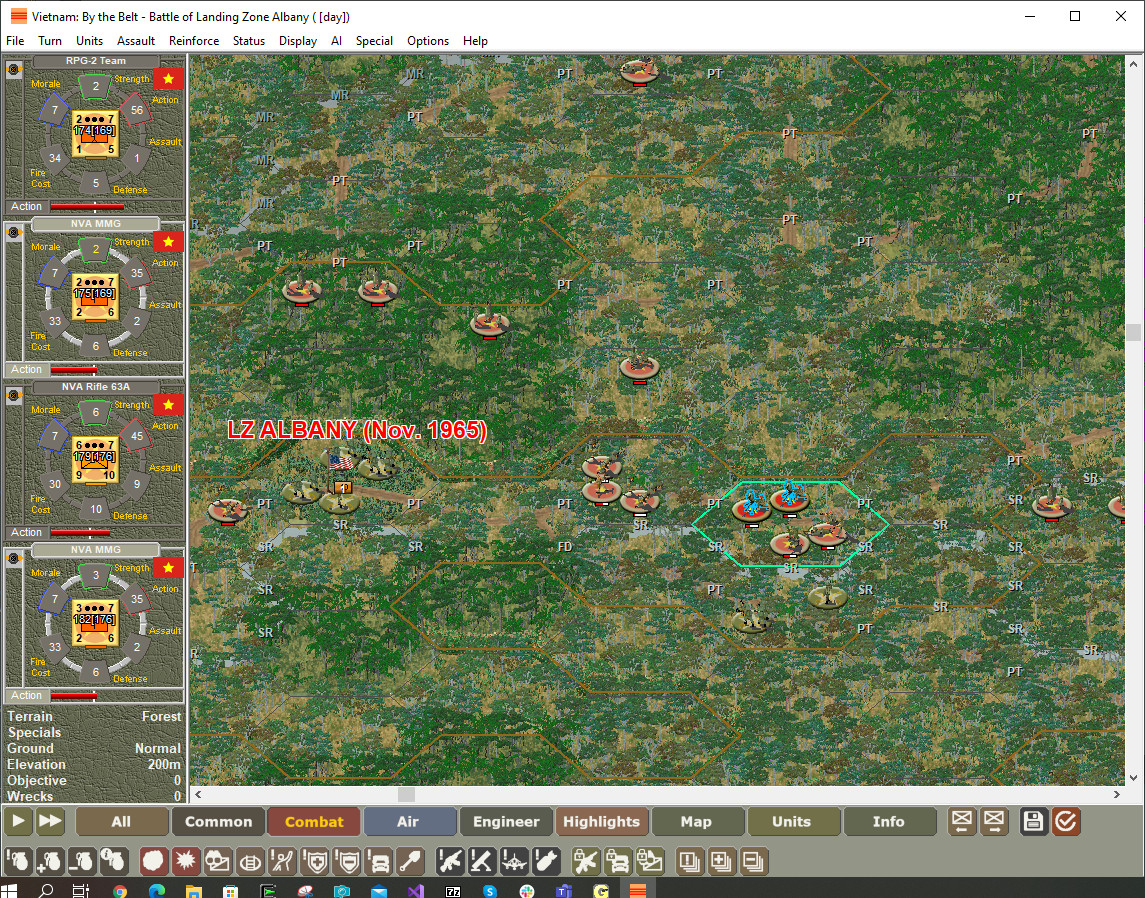The image size is (1145, 898).
Task: Open the Windows taskbar search icon
Action: tap(45, 891)
